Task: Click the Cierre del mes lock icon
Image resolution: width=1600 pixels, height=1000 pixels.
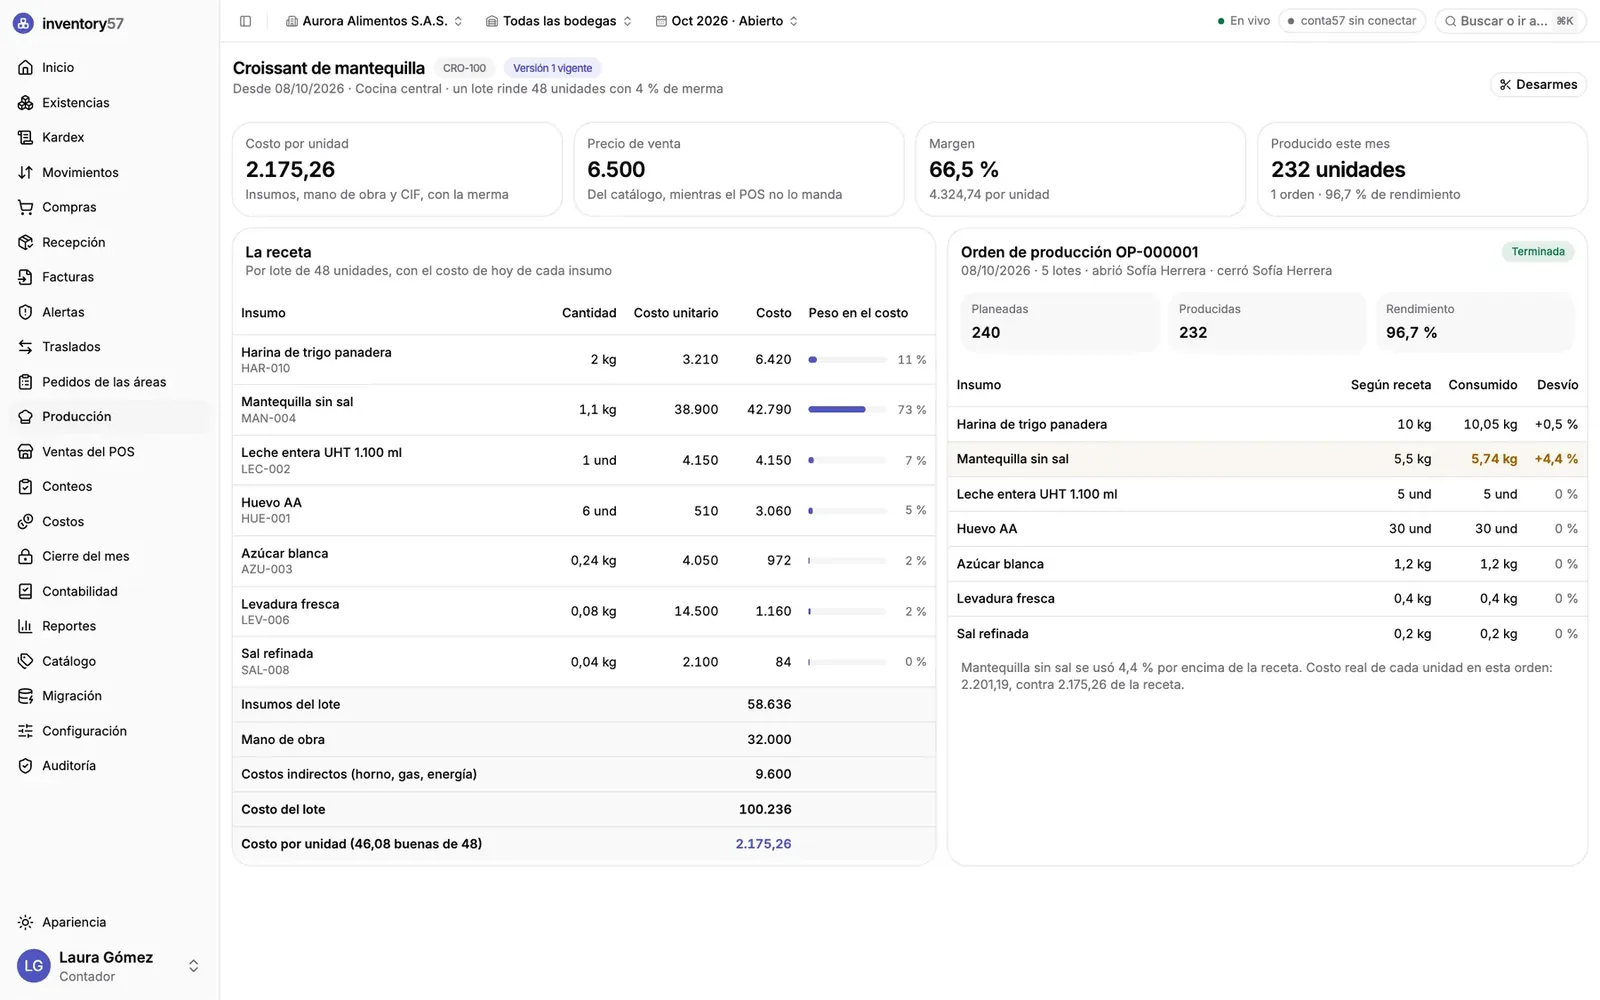Action: coord(25,557)
